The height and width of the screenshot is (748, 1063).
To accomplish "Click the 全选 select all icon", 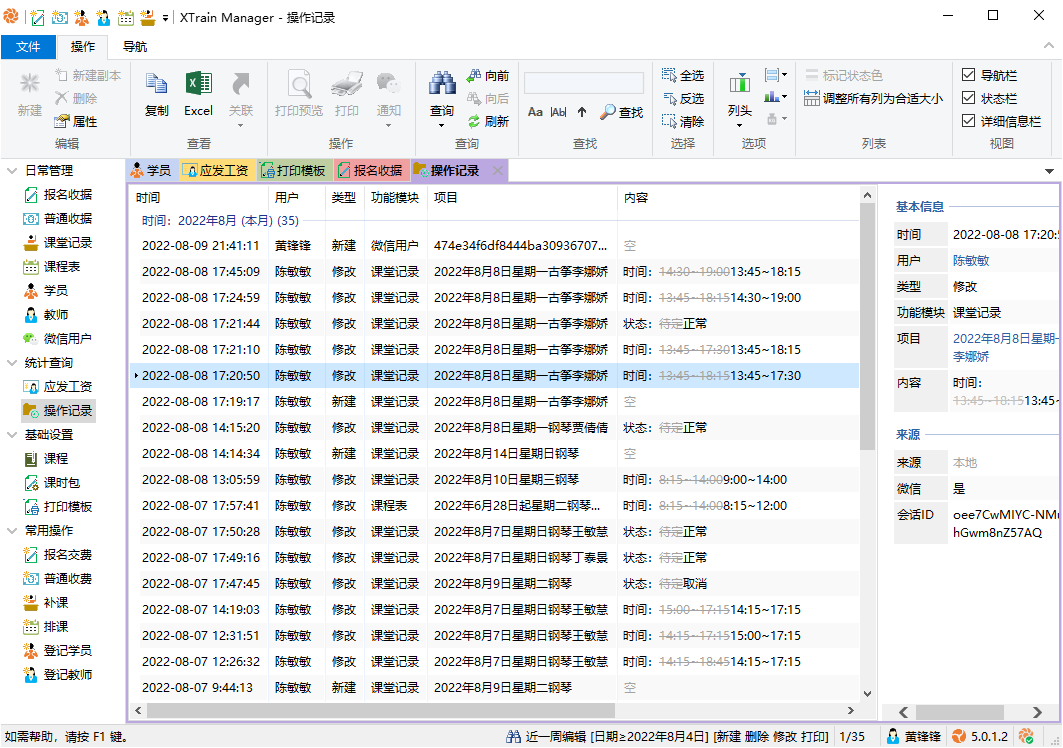I will (669, 75).
